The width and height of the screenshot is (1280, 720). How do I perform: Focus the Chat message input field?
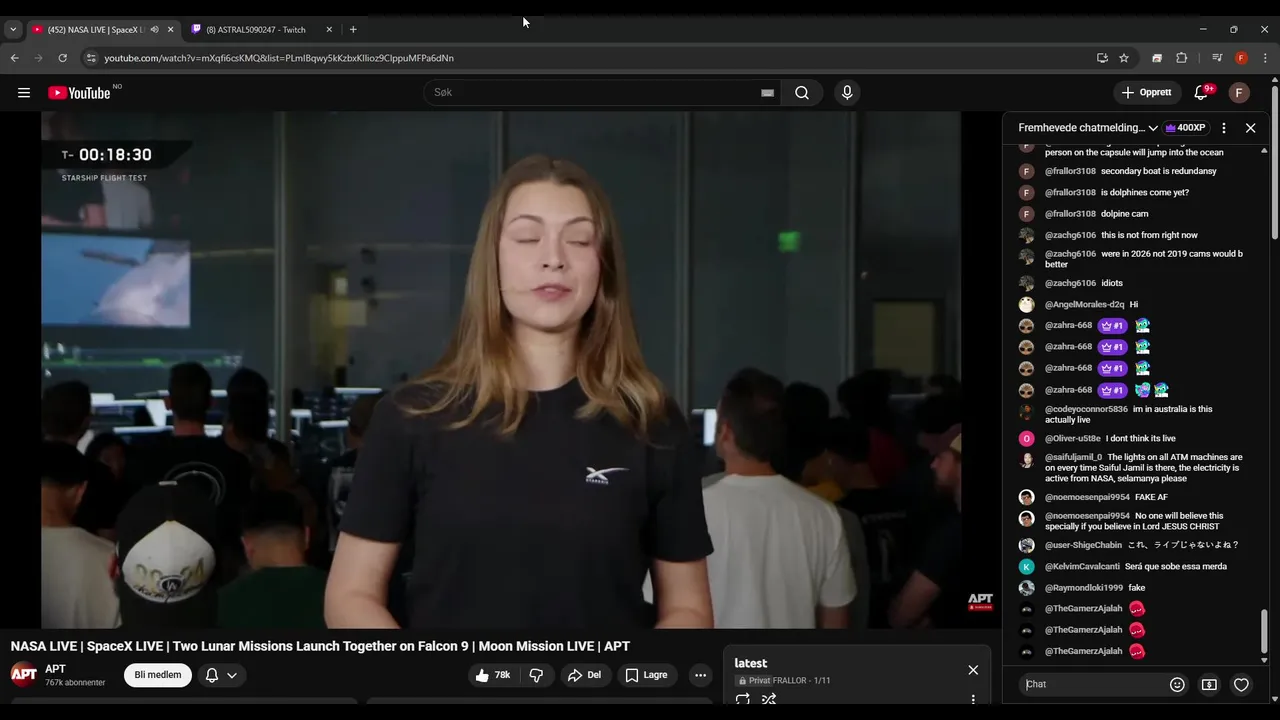(x=1092, y=685)
